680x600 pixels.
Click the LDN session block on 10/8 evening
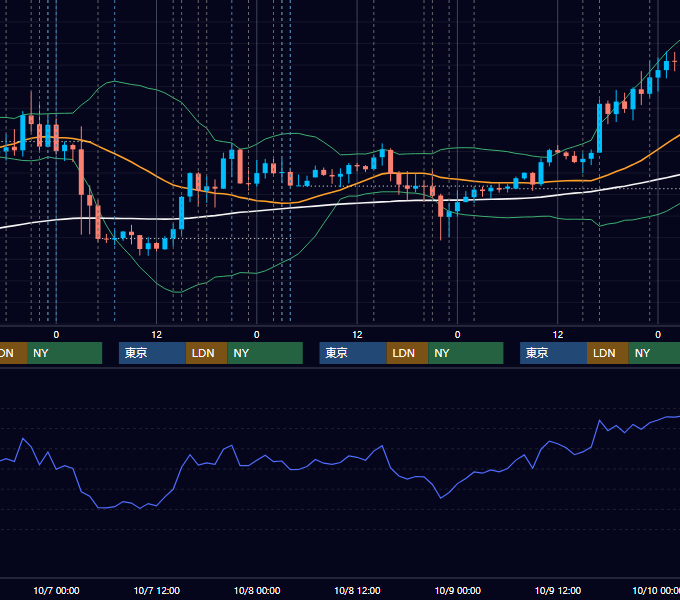pos(407,353)
